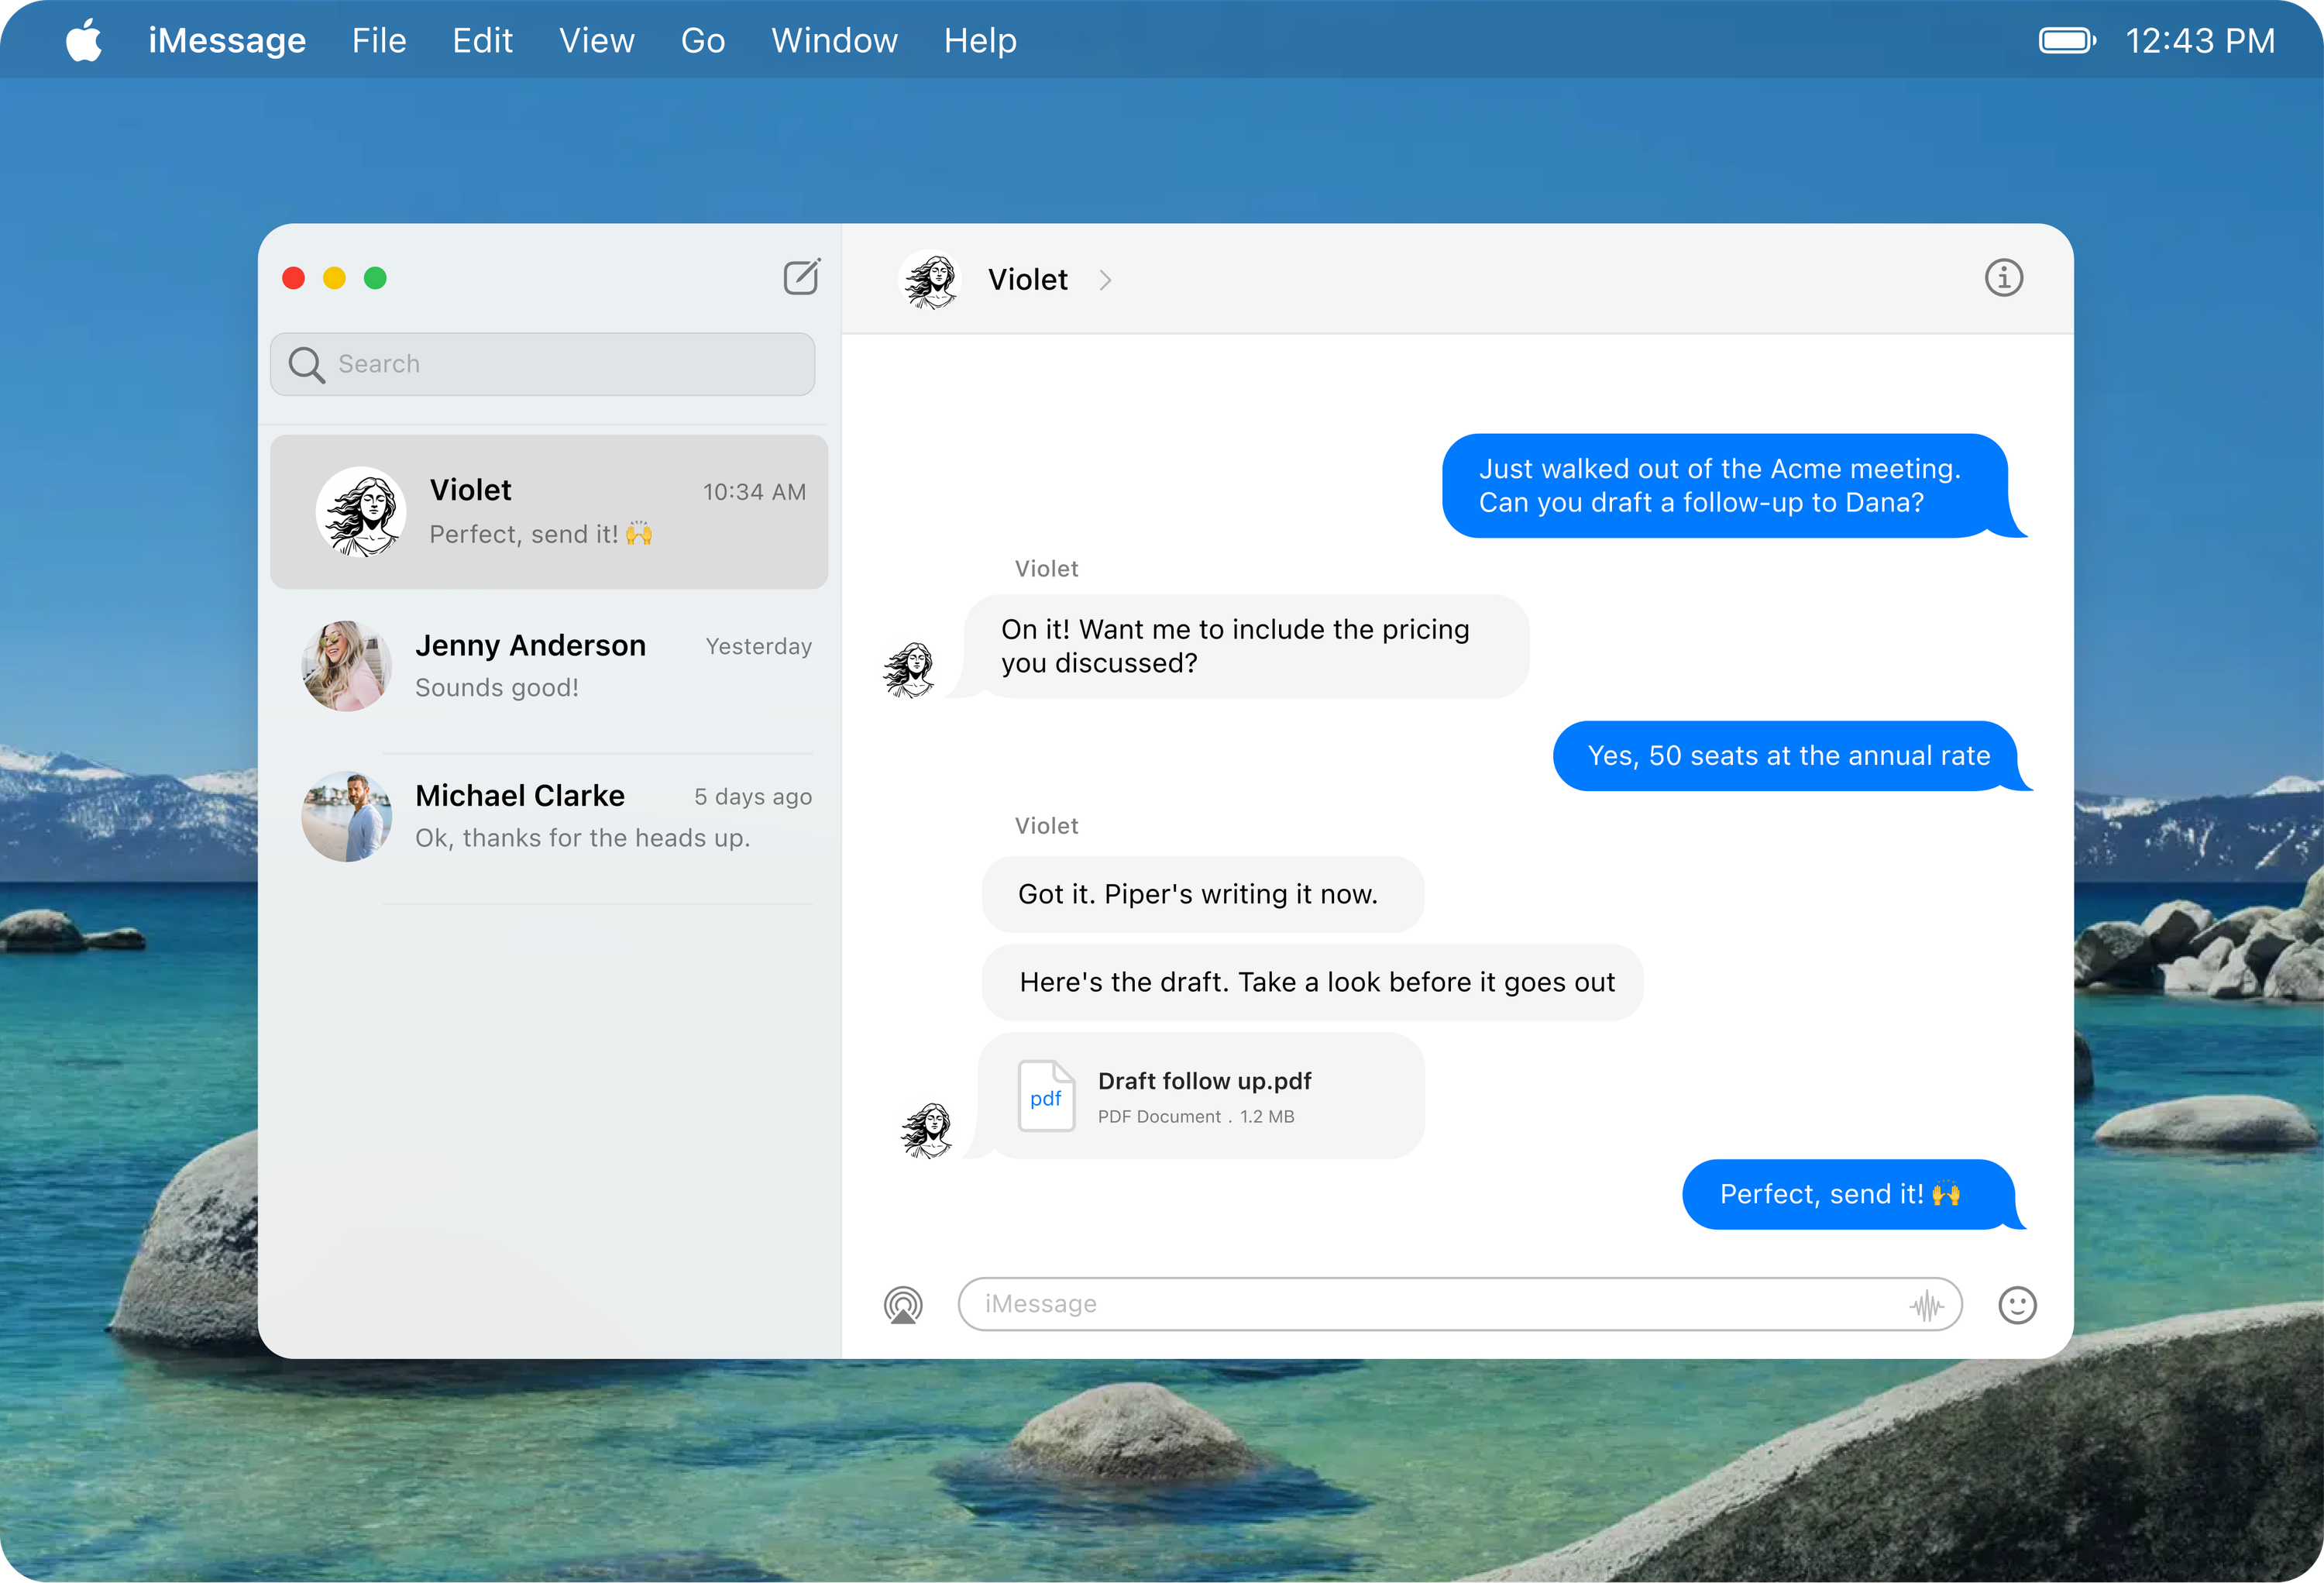Click the 12:43 PM clock
This screenshot has width=2324, height=1583.
[2200, 40]
